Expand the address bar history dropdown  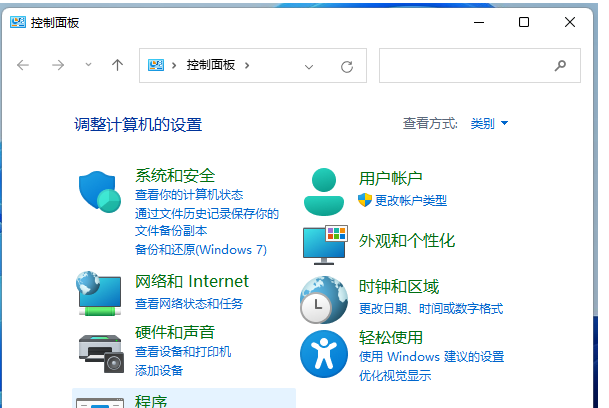point(309,67)
